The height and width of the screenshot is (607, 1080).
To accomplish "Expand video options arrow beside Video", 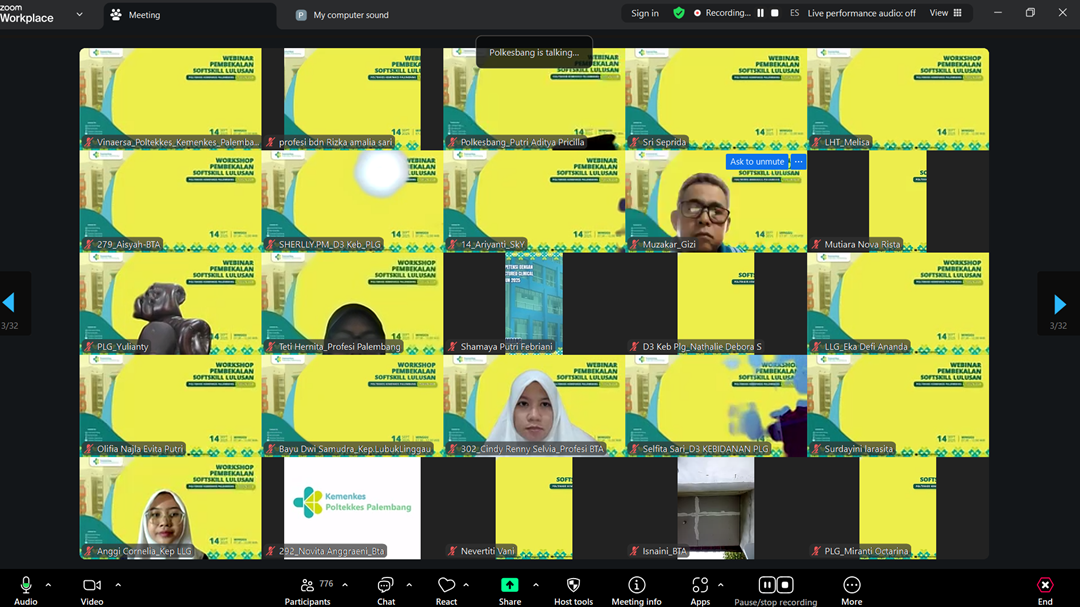I will (x=118, y=585).
